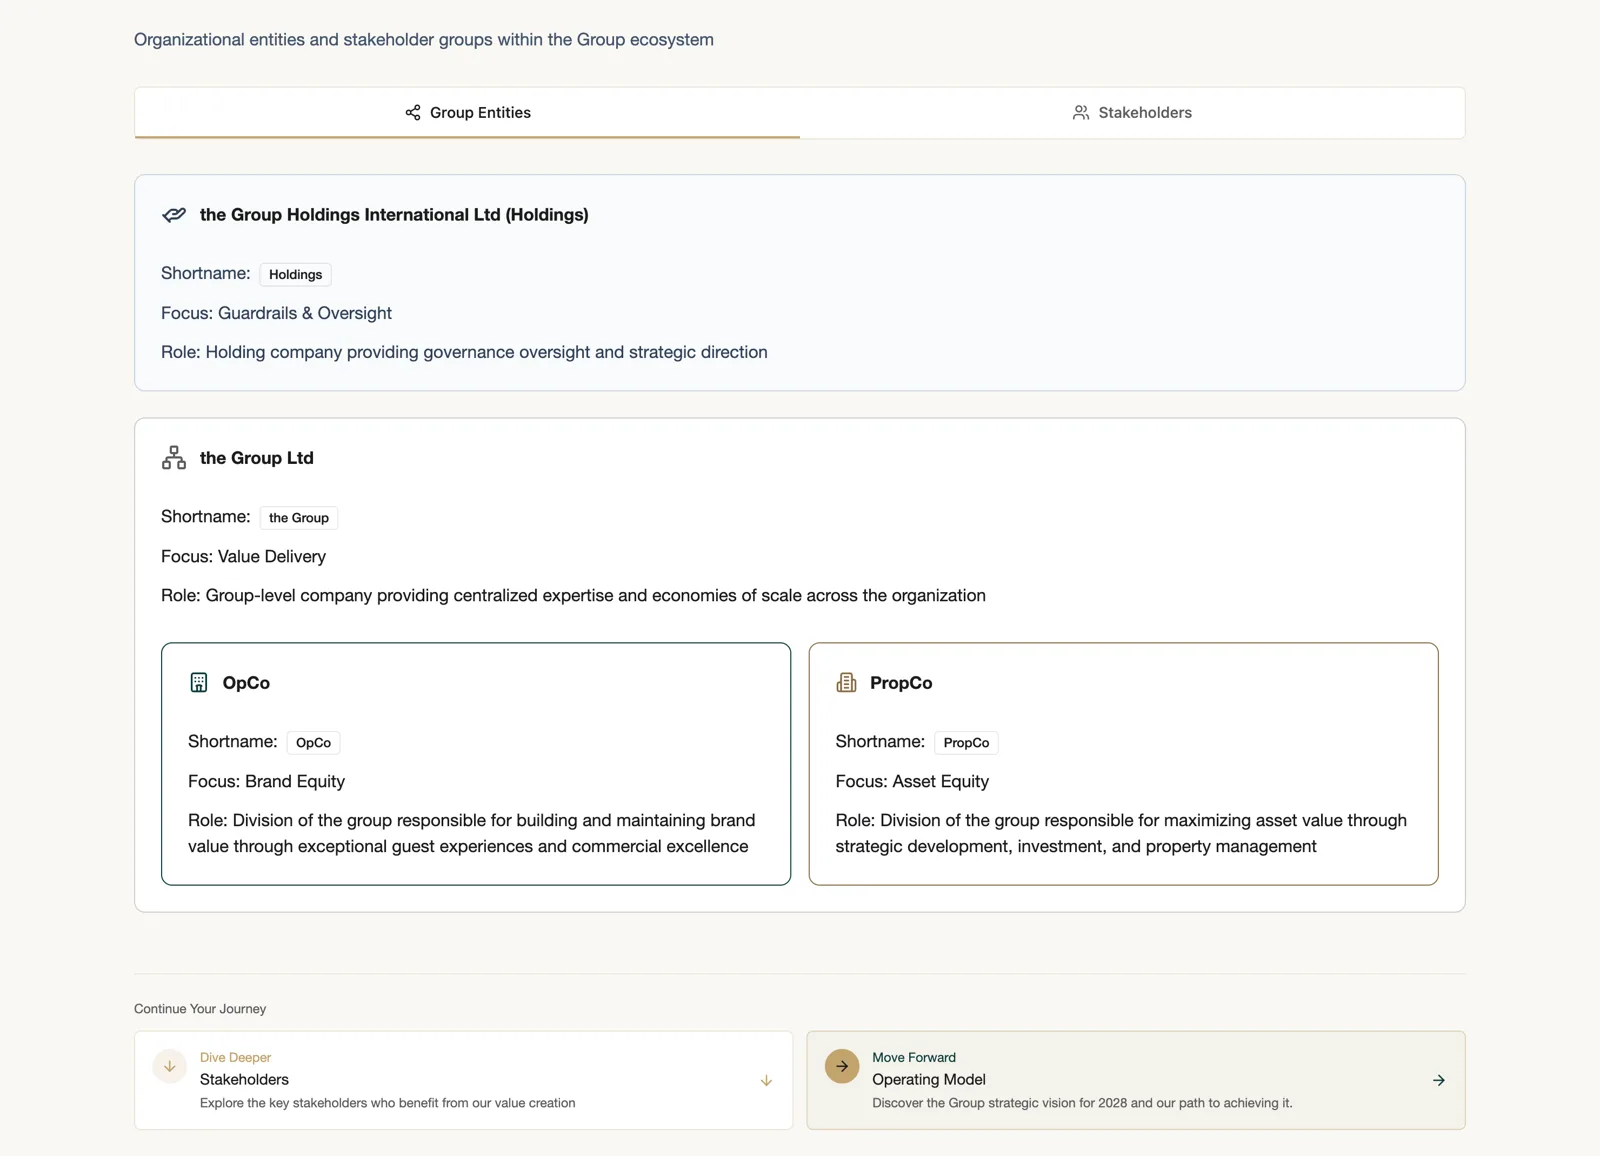1600x1156 pixels.
Task: Switch to the Stakeholders tab
Action: coord(1133,113)
